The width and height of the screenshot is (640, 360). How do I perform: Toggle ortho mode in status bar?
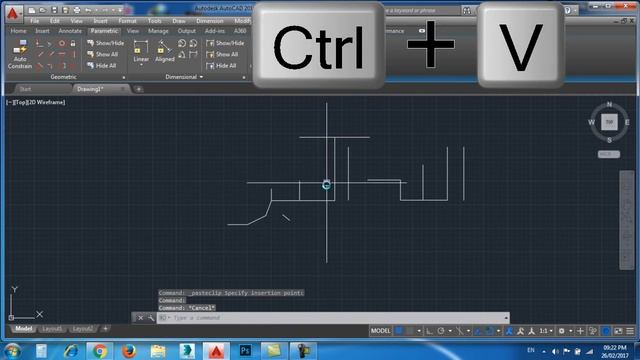429,331
